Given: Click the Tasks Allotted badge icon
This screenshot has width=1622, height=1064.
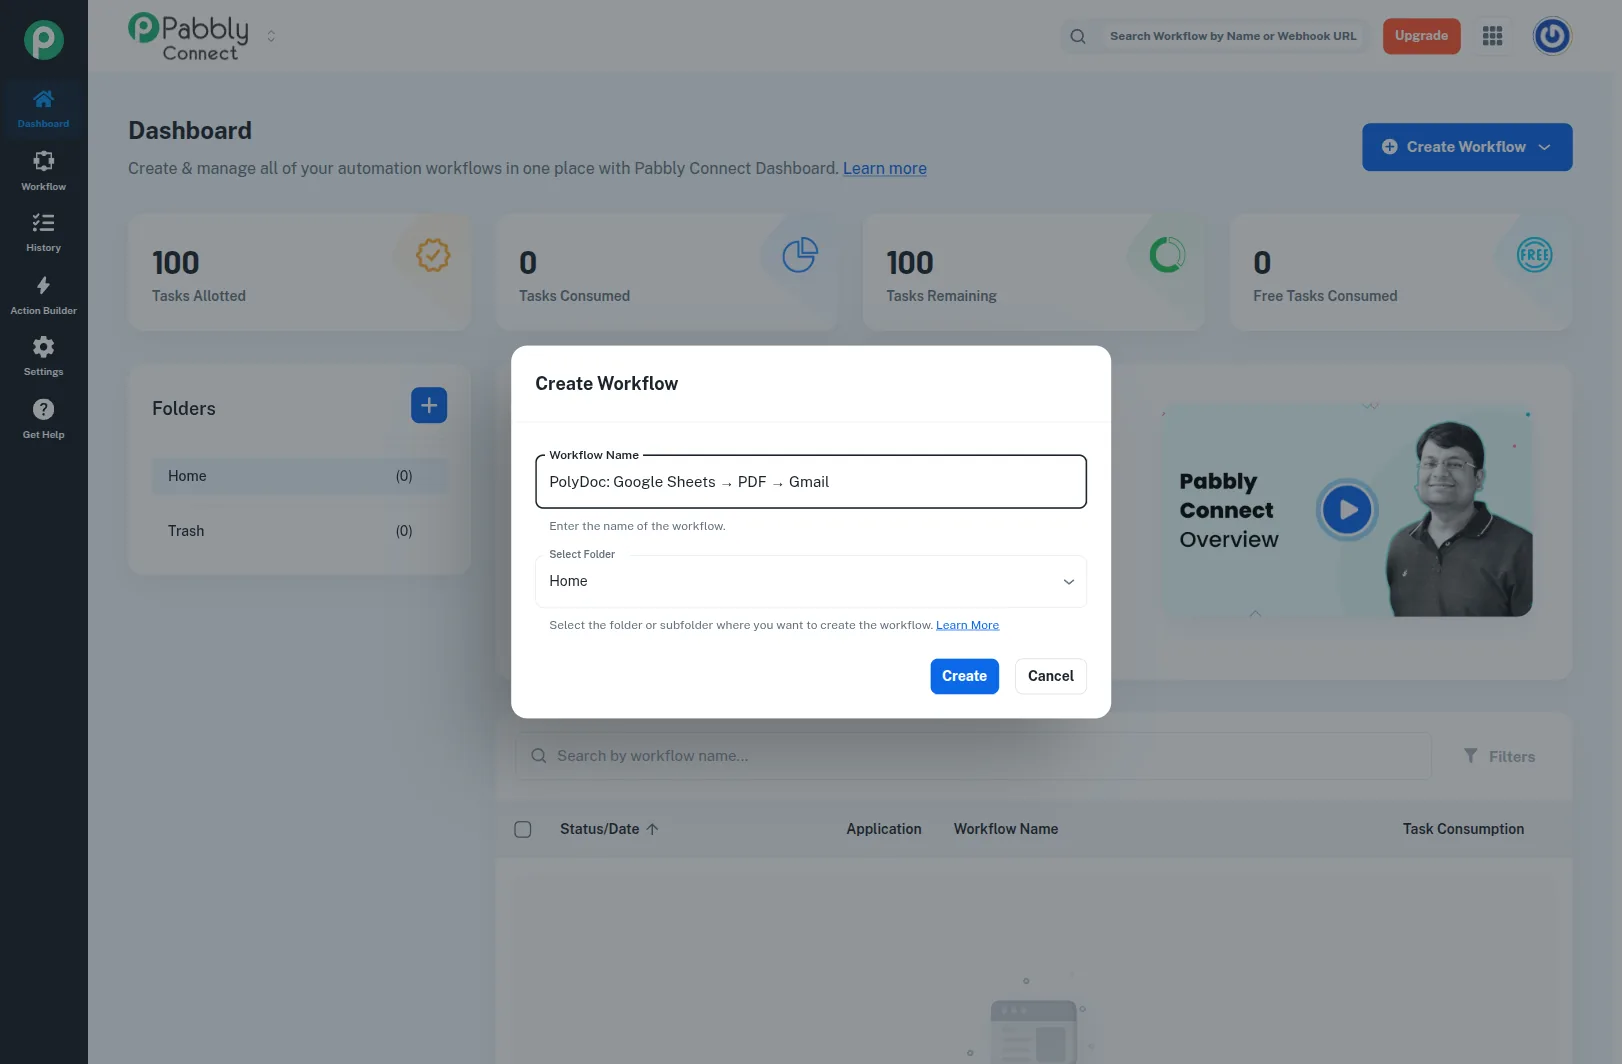Looking at the screenshot, I should [433, 255].
